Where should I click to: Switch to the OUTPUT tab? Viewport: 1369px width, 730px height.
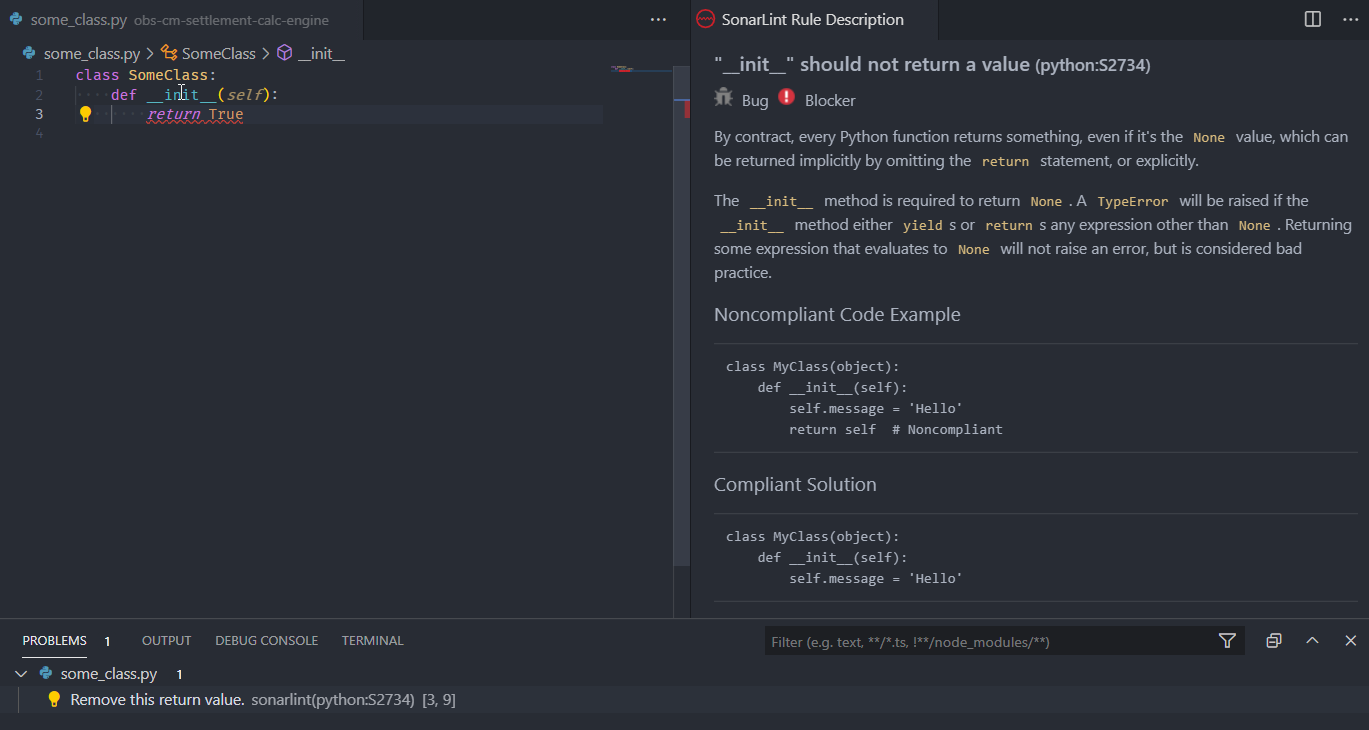point(166,641)
